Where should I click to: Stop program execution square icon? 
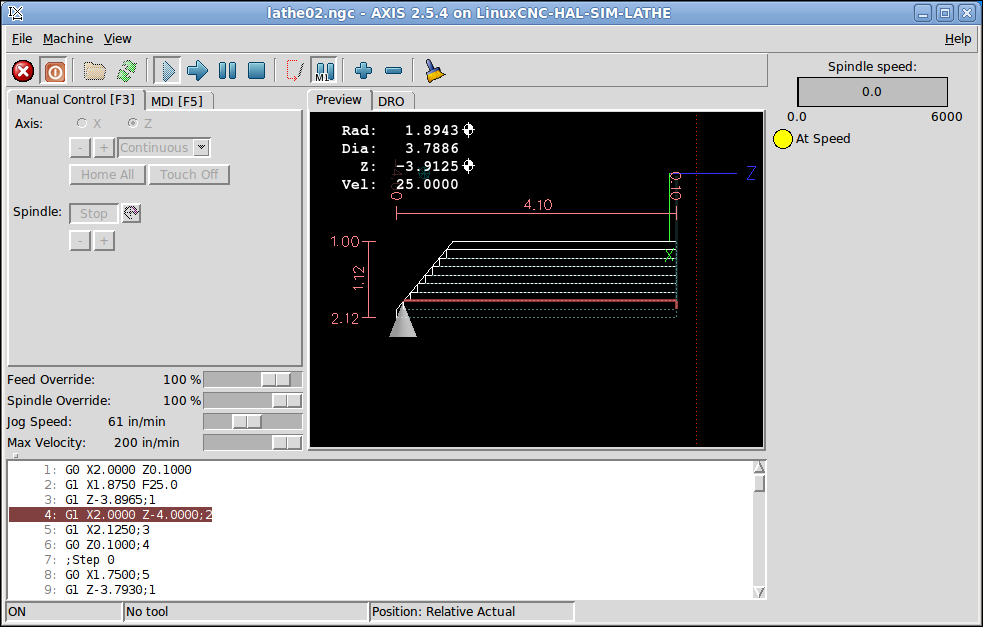tap(256, 71)
